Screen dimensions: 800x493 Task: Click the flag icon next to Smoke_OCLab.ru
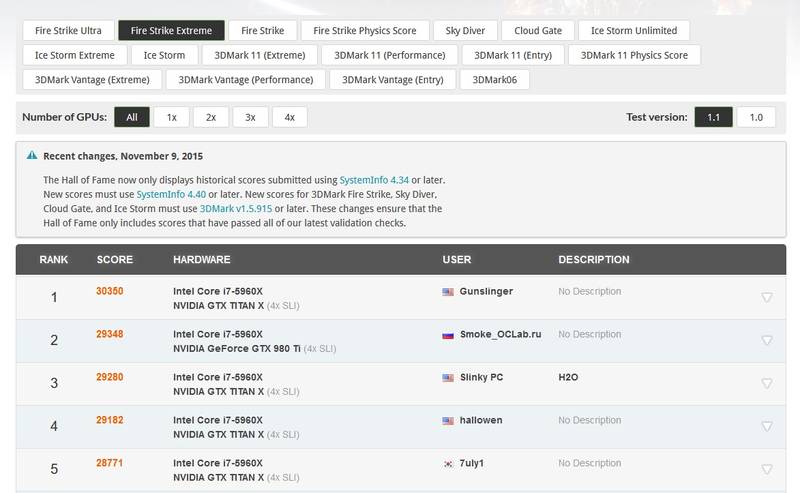click(448, 335)
